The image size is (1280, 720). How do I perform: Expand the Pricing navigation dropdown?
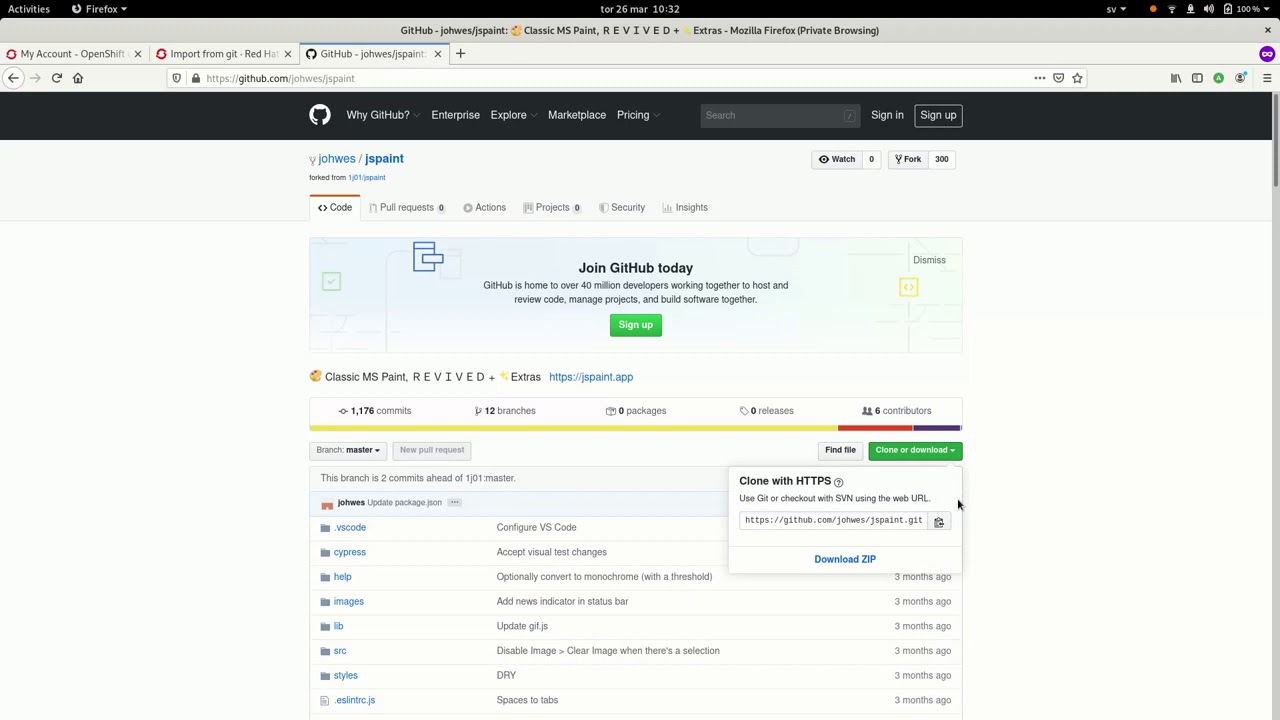click(637, 115)
